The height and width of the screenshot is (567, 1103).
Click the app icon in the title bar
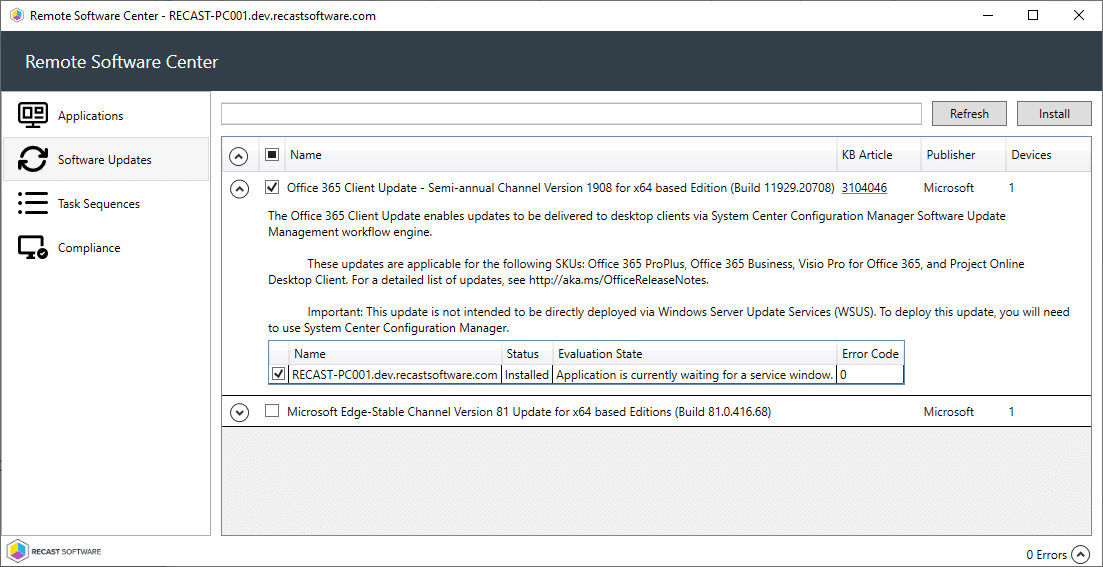tap(16, 16)
